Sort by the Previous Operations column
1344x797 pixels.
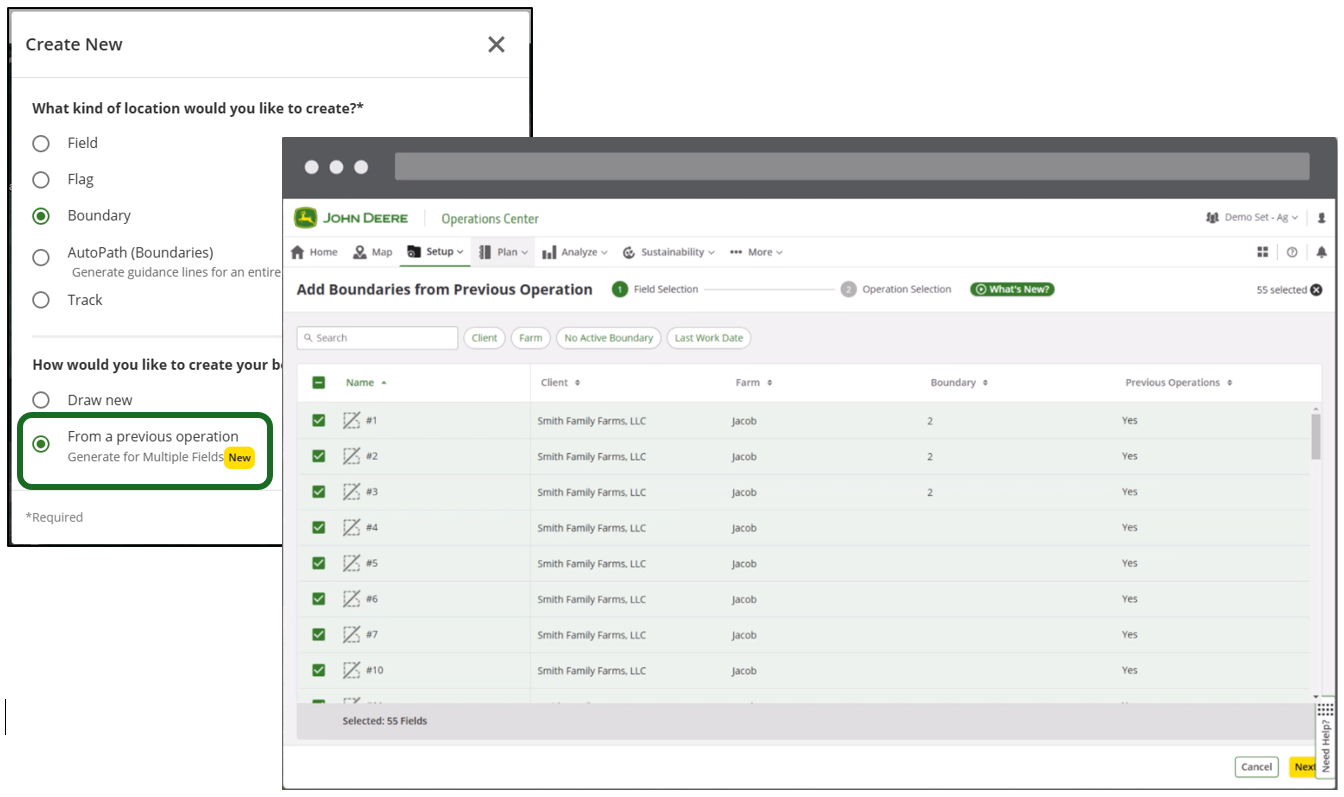pyautogui.click(x=1179, y=382)
